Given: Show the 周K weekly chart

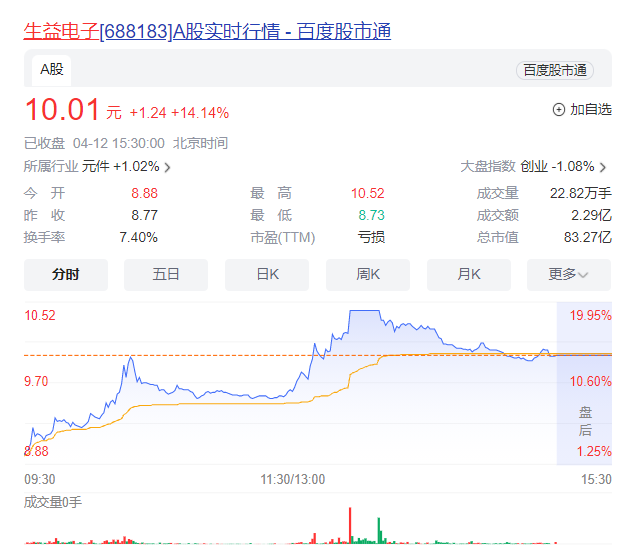Looking at the screenshot, I should tap(368, 275).
